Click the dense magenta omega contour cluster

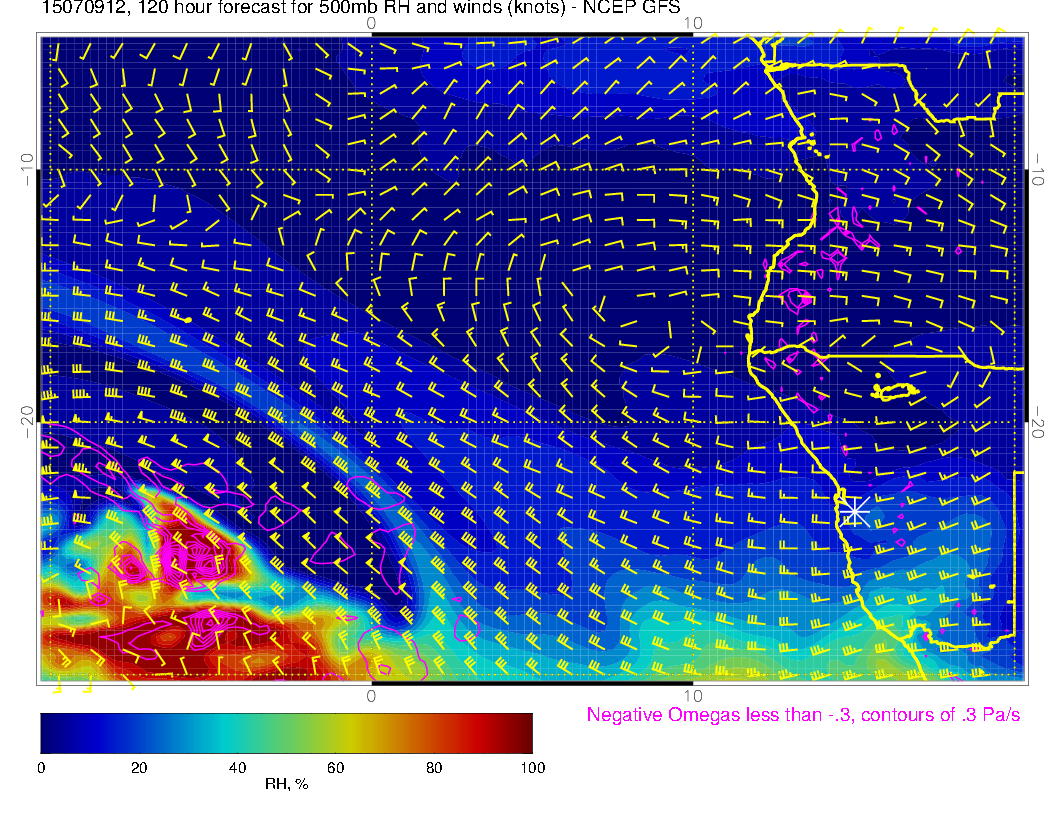click(x=190, y=560)
